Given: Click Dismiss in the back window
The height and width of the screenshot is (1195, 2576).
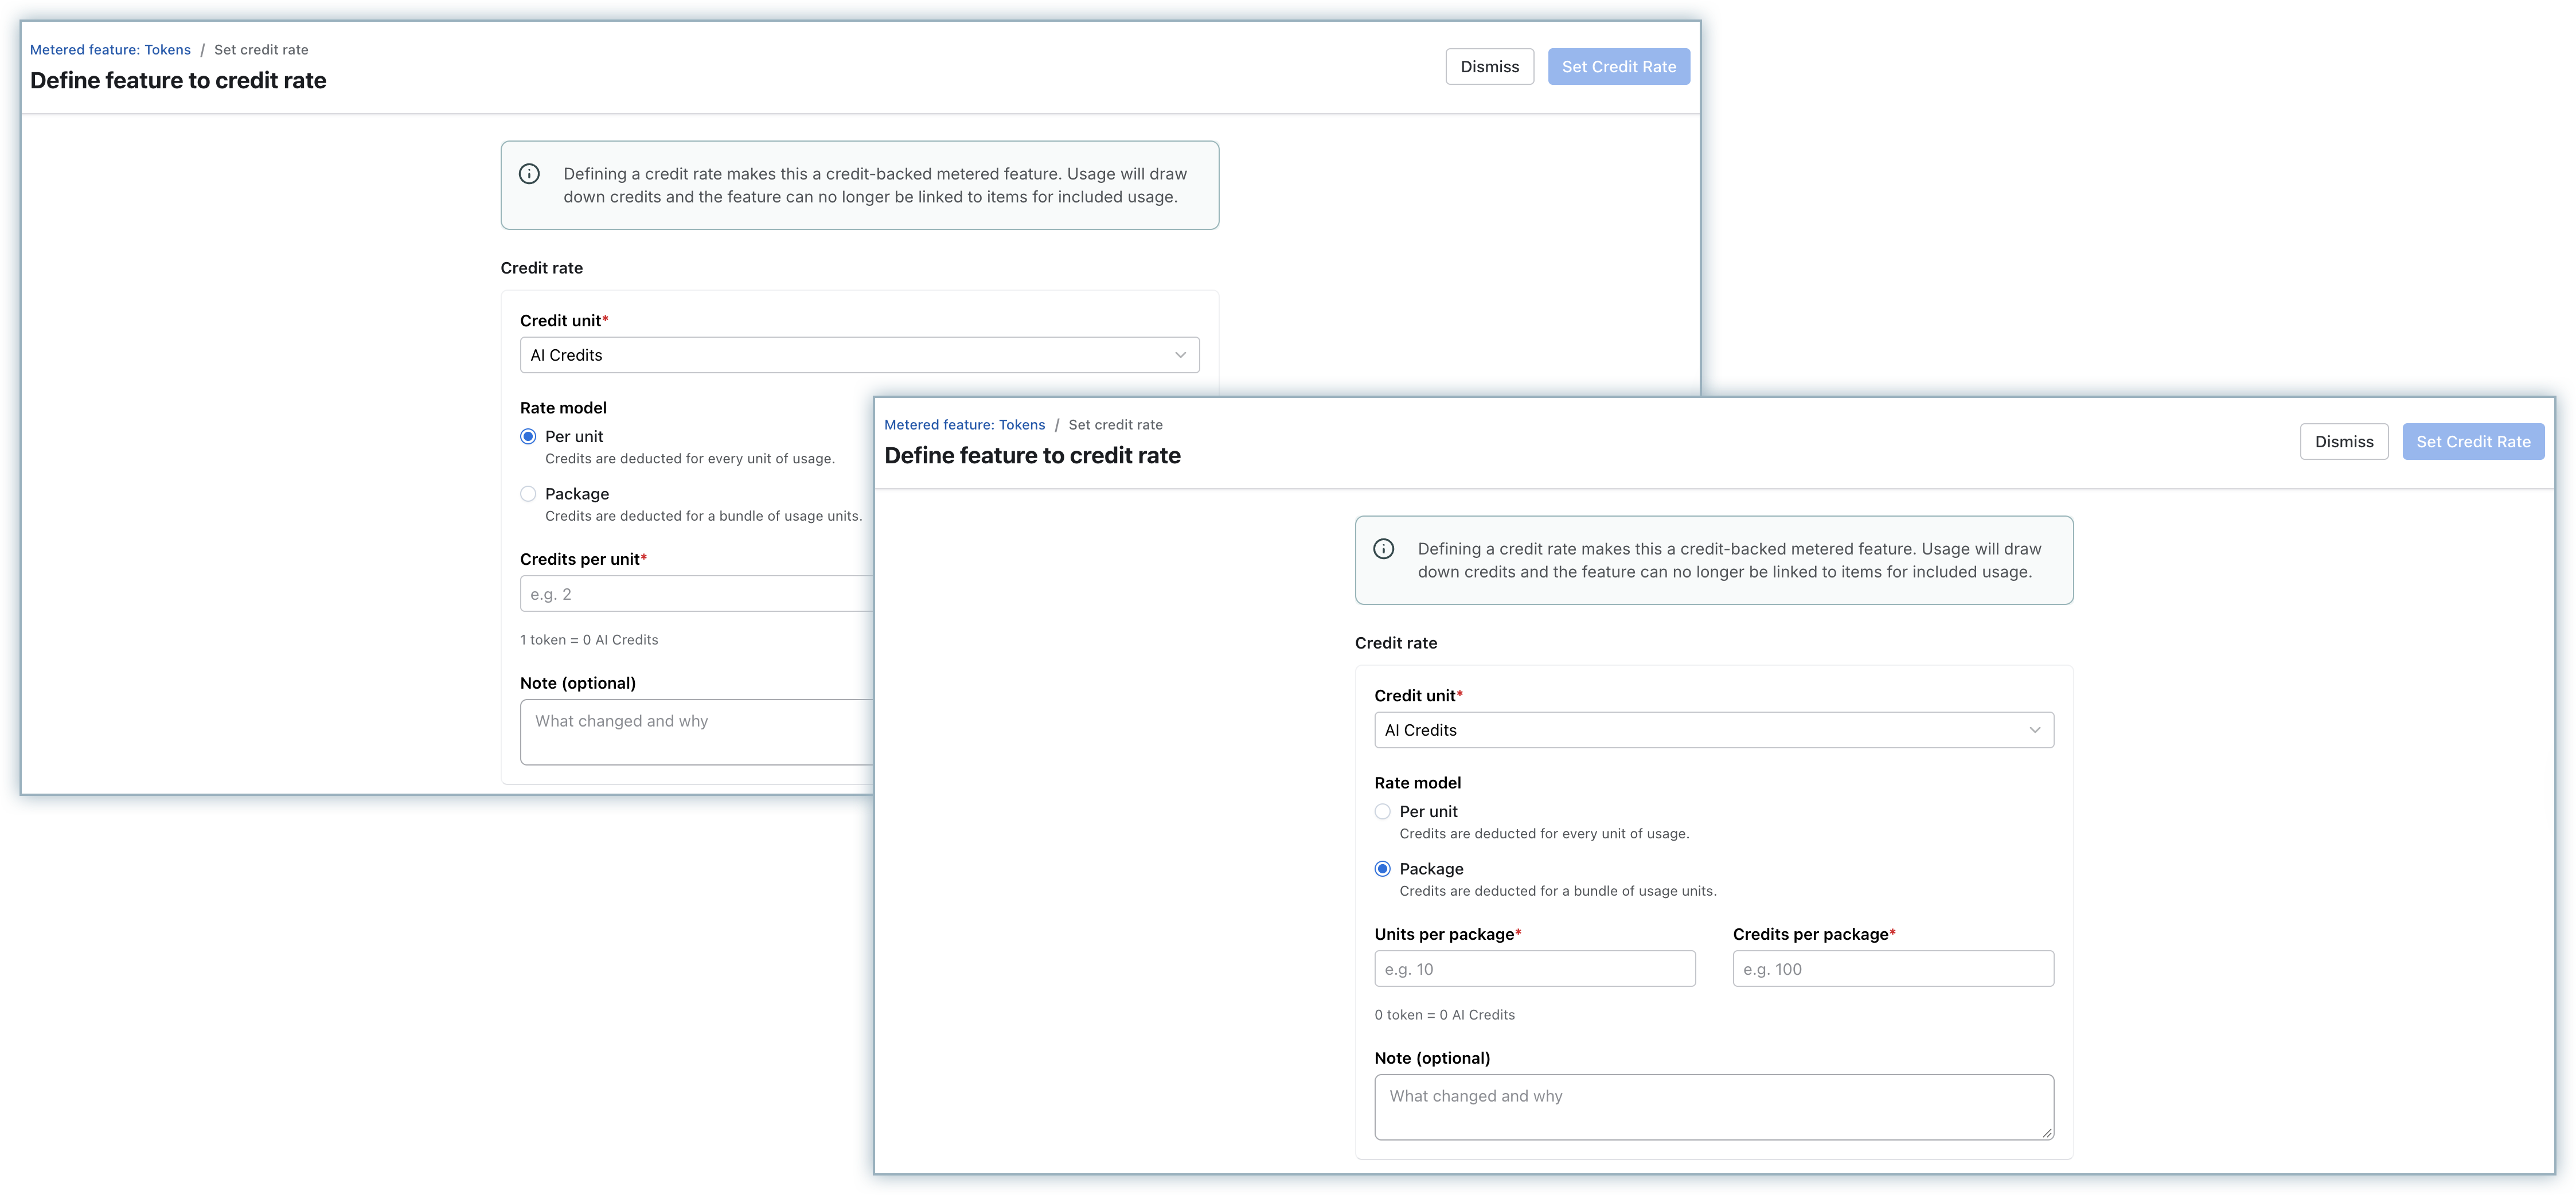Looking at the screenshot, I should [x=1489, y=67].
